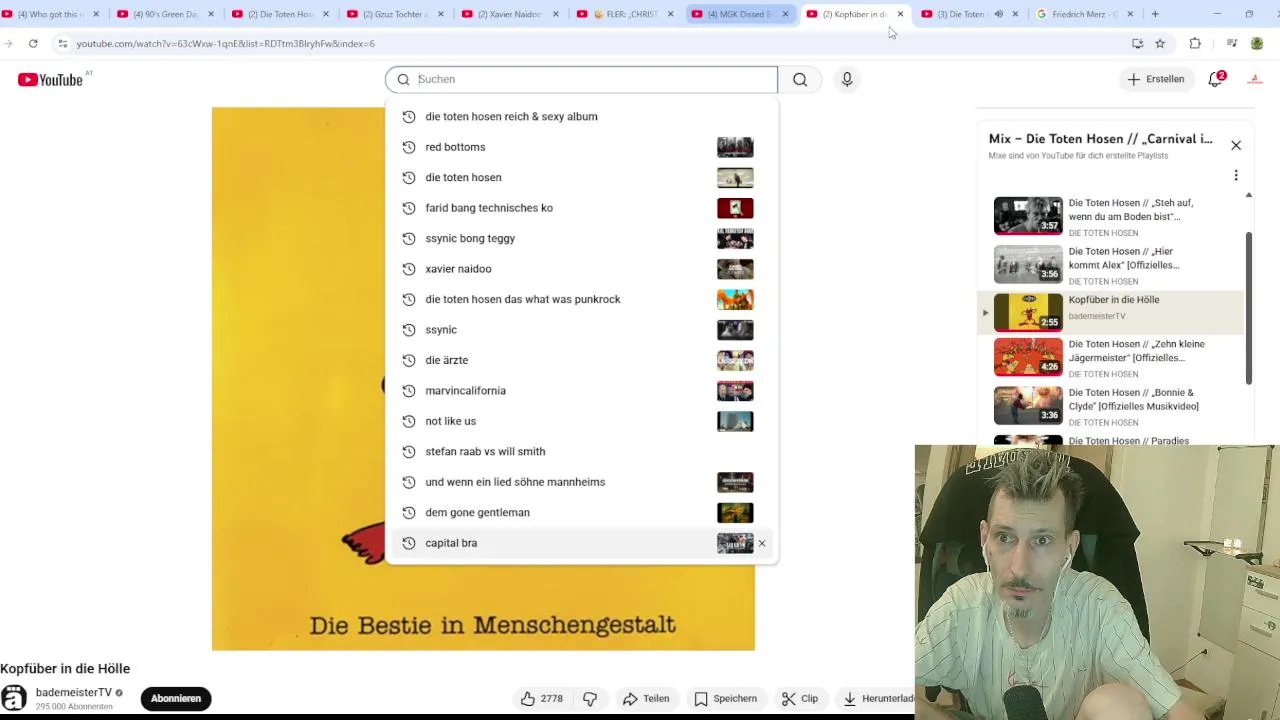The image size is (1280, 720).
Task: Select suggestion 'xavier naidoo'
Action: tap(581, 269)
